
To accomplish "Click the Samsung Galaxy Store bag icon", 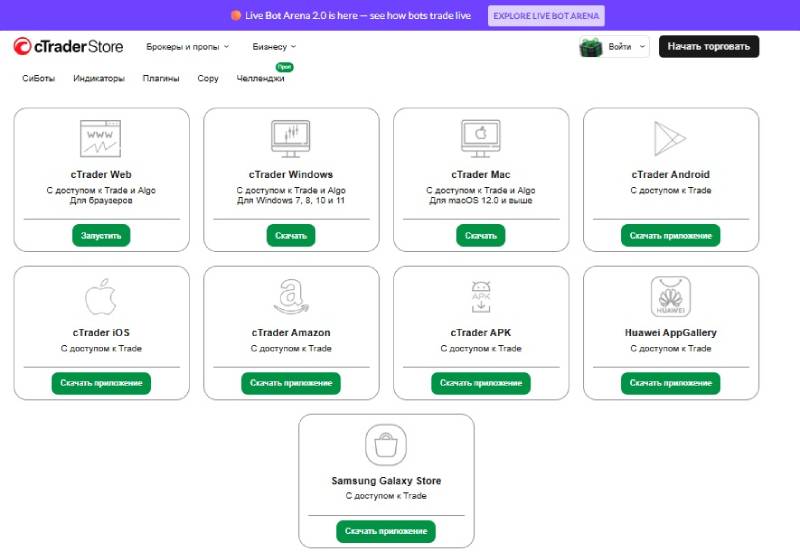I will pyautogui.click(x=386, y=445).
